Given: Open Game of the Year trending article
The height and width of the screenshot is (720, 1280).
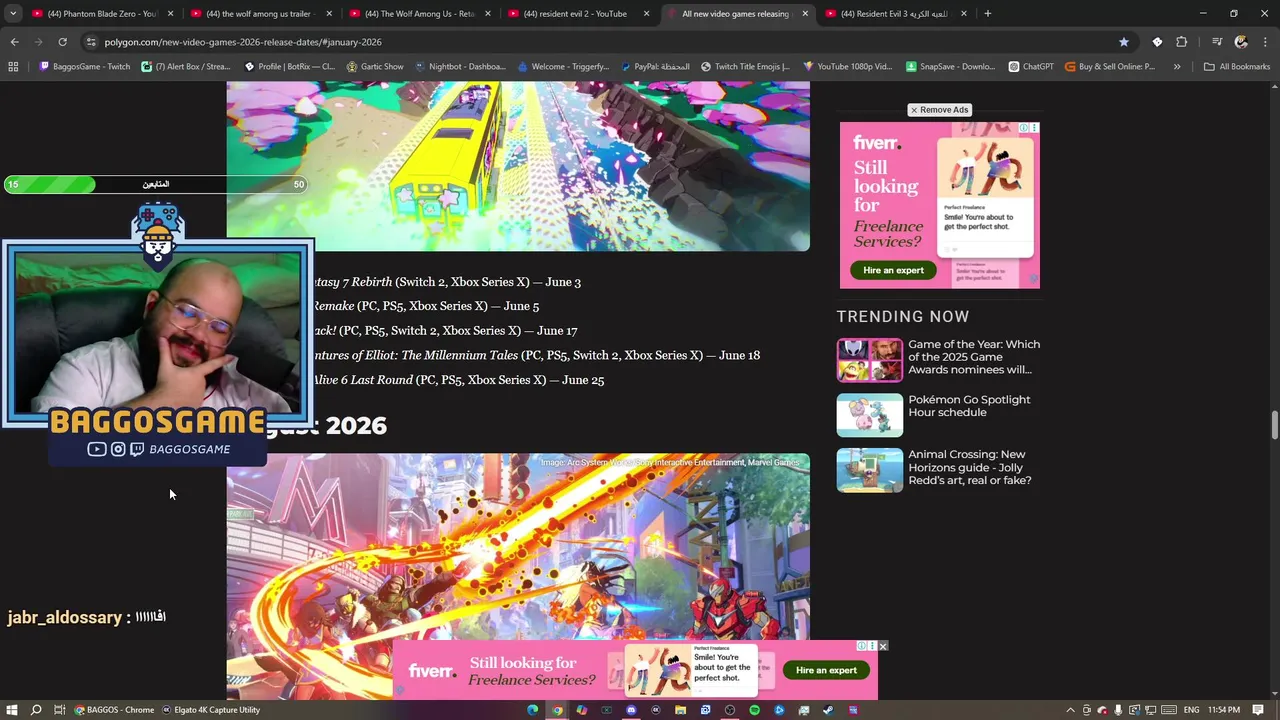Looking at the screenshot, I should 974,357.
